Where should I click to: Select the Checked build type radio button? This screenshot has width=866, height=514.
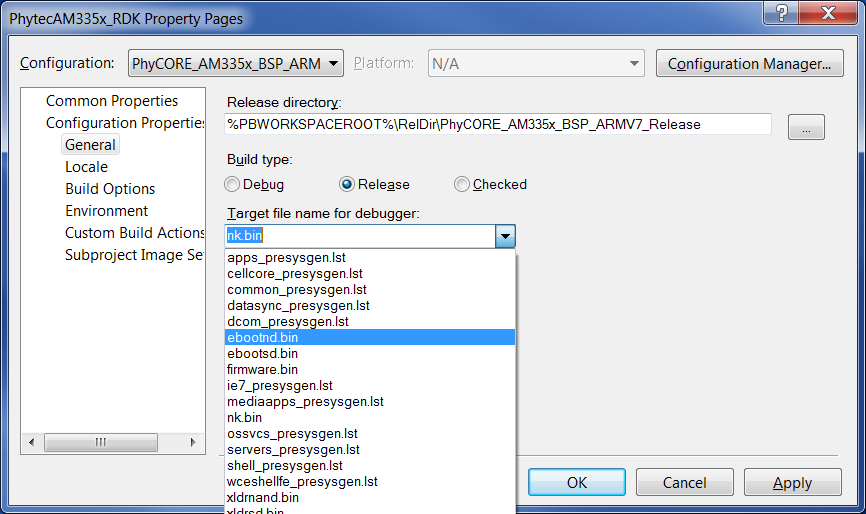pos(462,184)
